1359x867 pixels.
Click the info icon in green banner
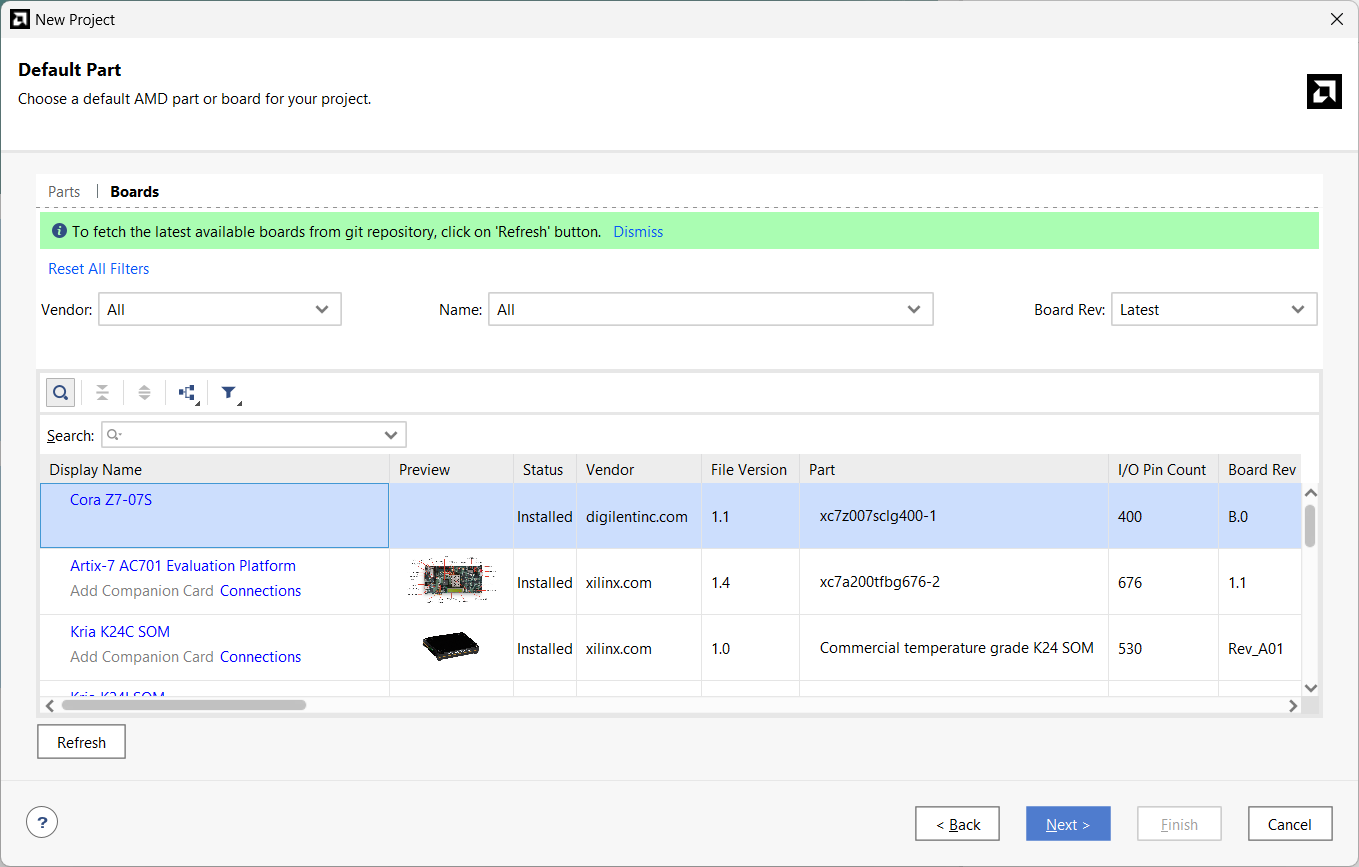coord(59,231)
